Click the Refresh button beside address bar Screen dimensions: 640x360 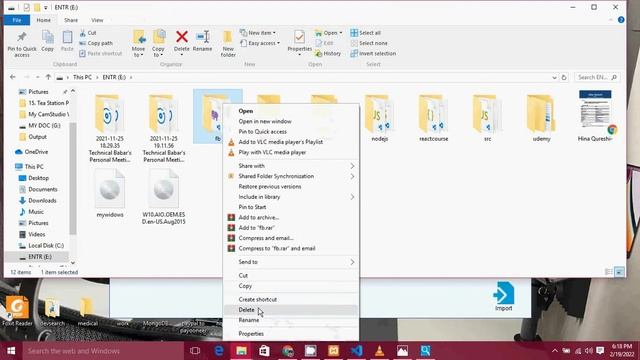tap(564, 77)
